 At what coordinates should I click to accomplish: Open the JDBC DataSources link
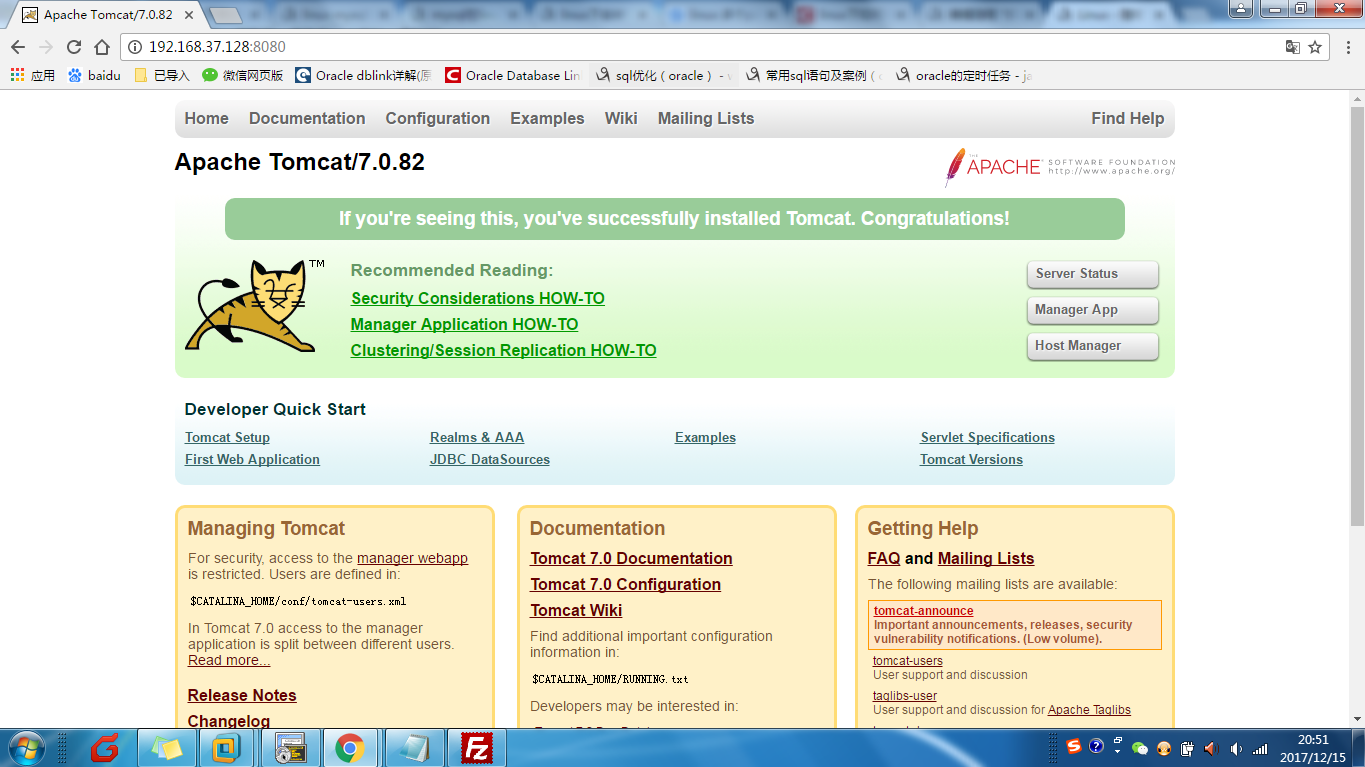[x=490, y=459]
